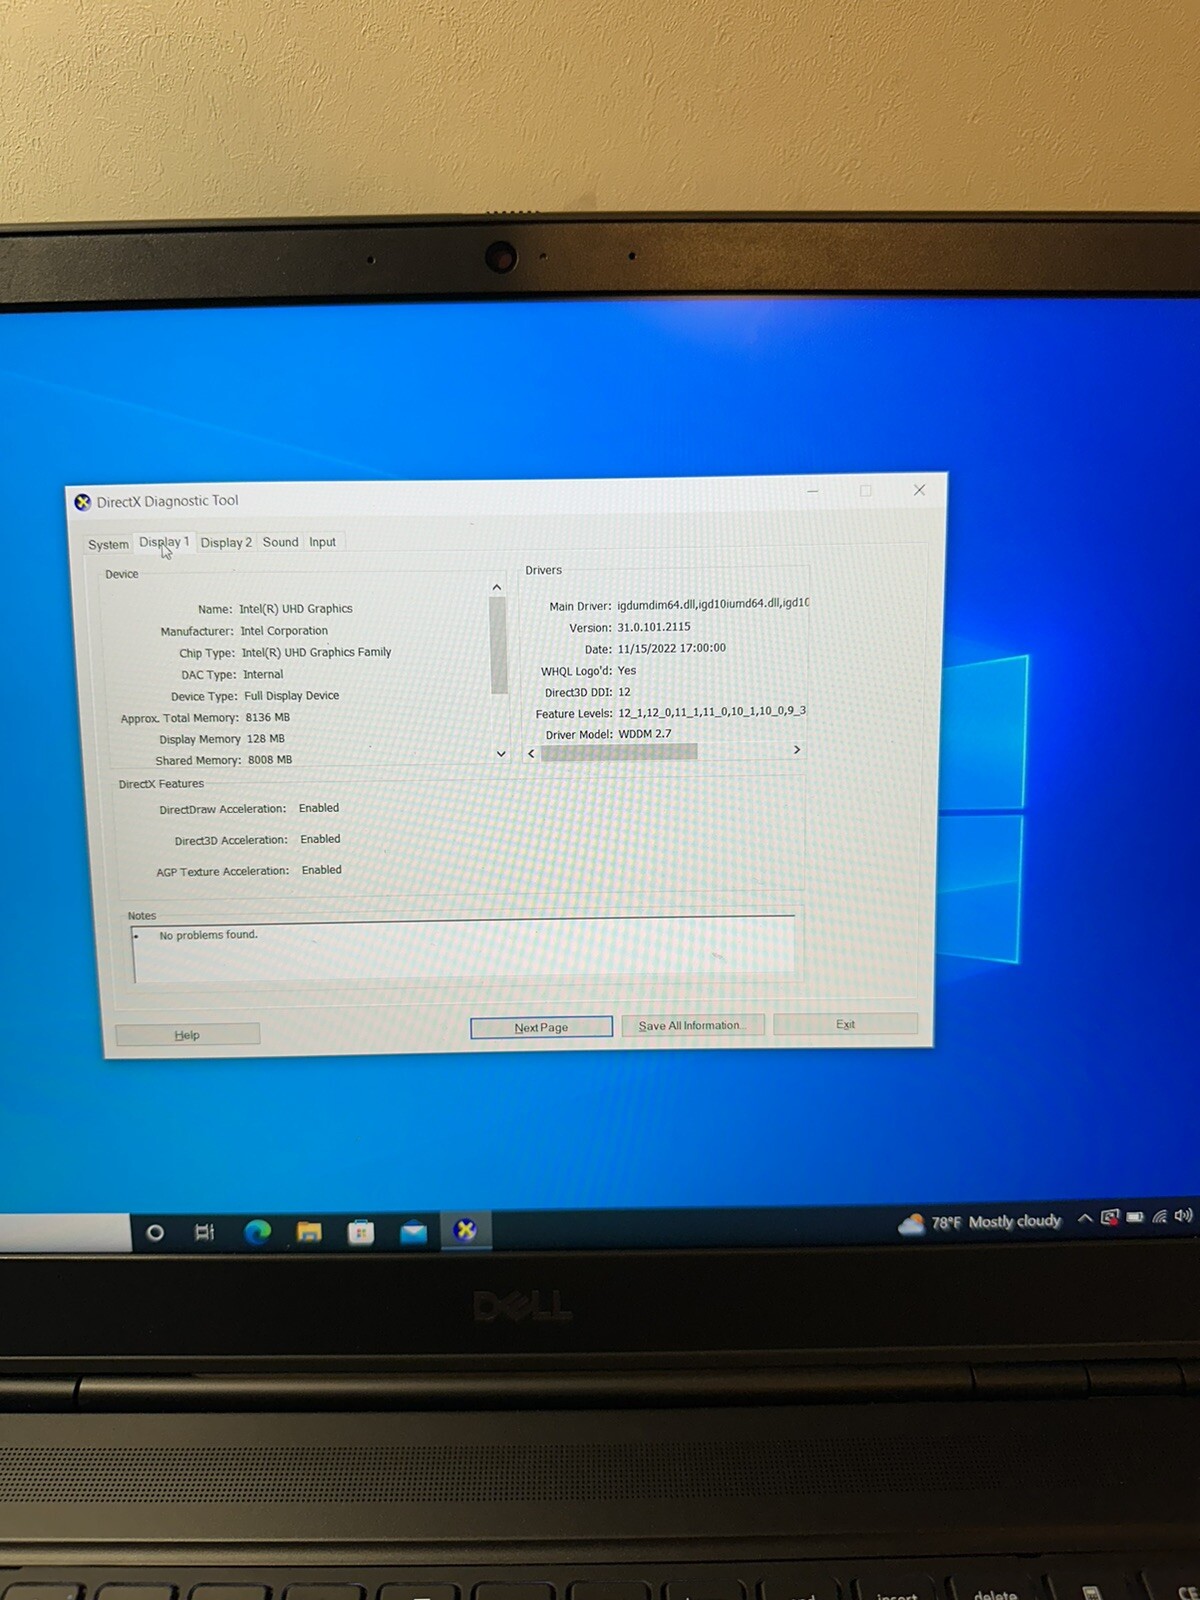Click the Direct3D DDI value '12'
The image size is (1200, 1600).
pos(624,692)
